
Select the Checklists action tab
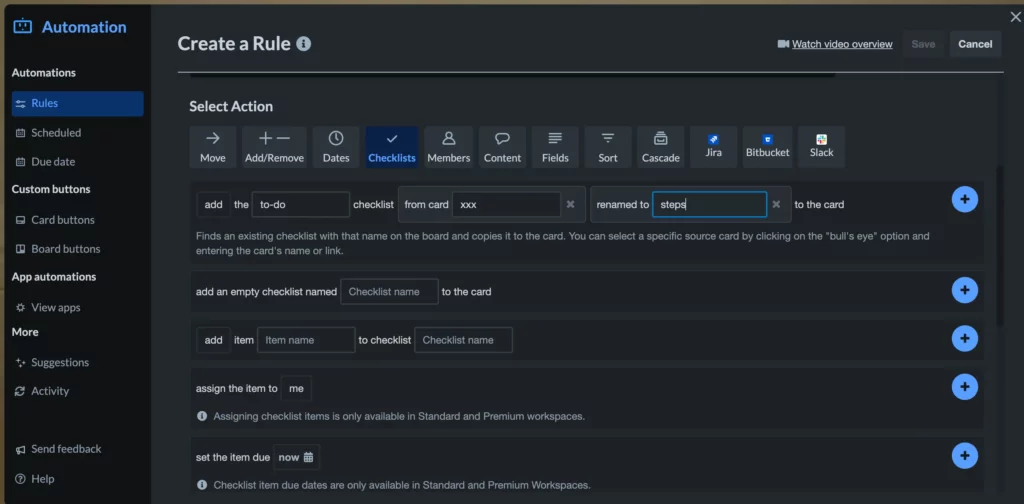click(392, 147)
